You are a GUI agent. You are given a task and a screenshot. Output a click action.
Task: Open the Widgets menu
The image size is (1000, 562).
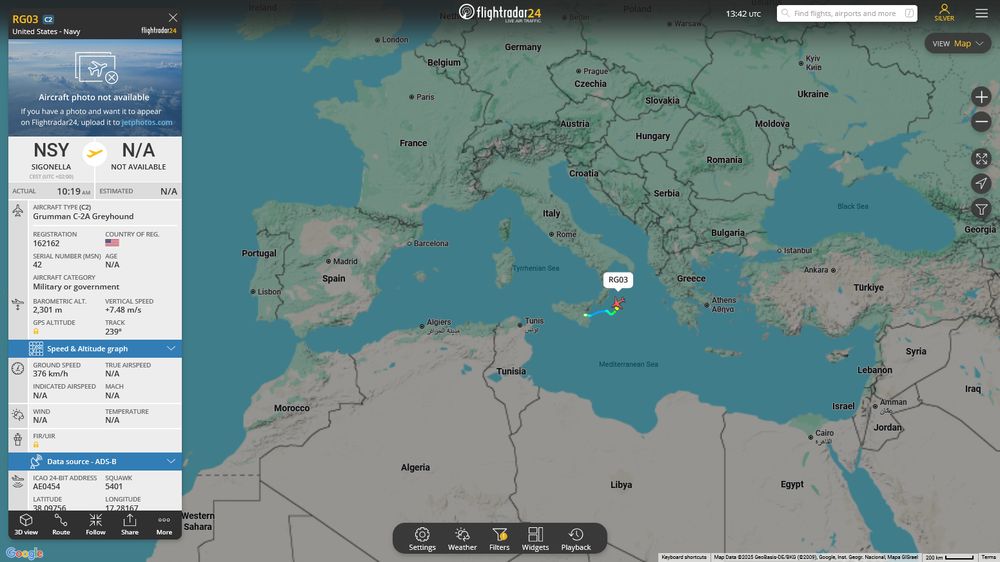(x=535, y=538)
